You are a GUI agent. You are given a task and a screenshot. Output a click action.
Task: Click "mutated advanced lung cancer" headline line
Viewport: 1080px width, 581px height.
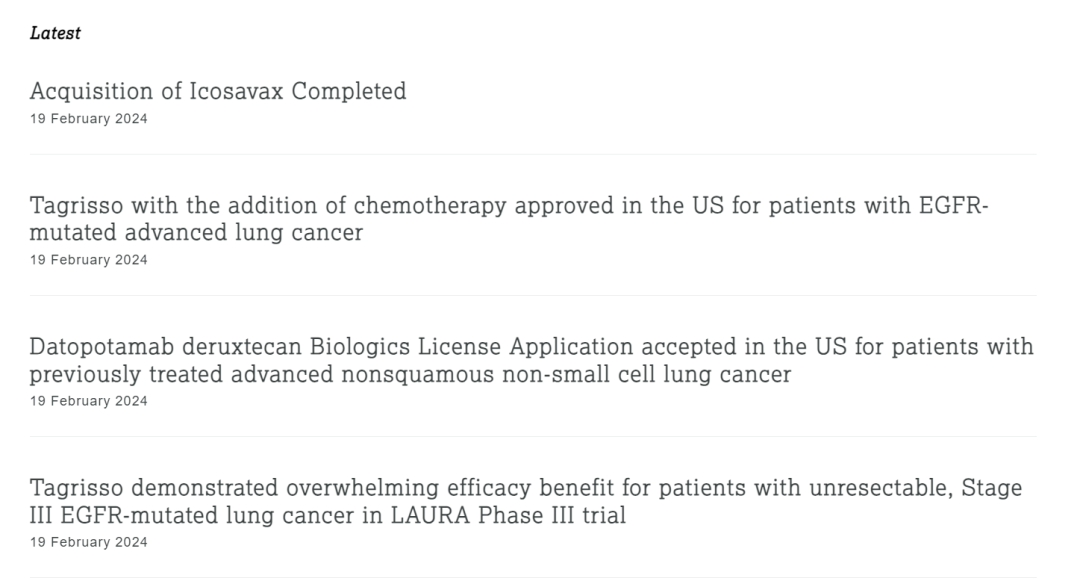(x=196, y=233)
